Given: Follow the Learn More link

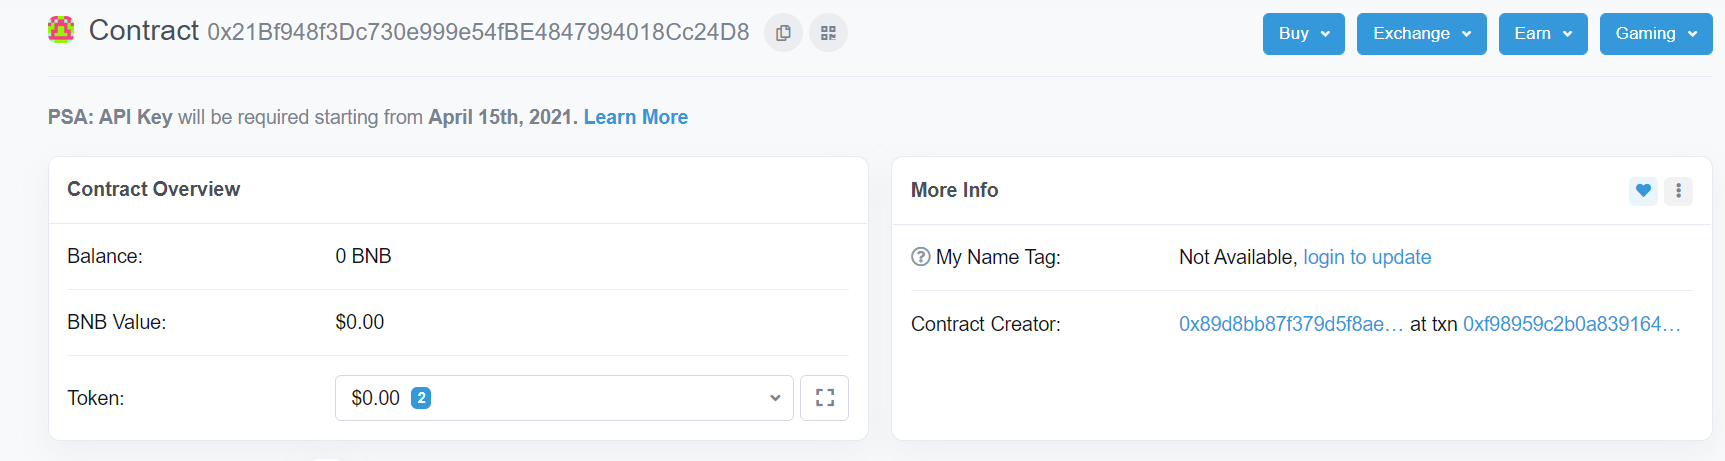Looking at the screenshot, I should (x=636, y=117).
